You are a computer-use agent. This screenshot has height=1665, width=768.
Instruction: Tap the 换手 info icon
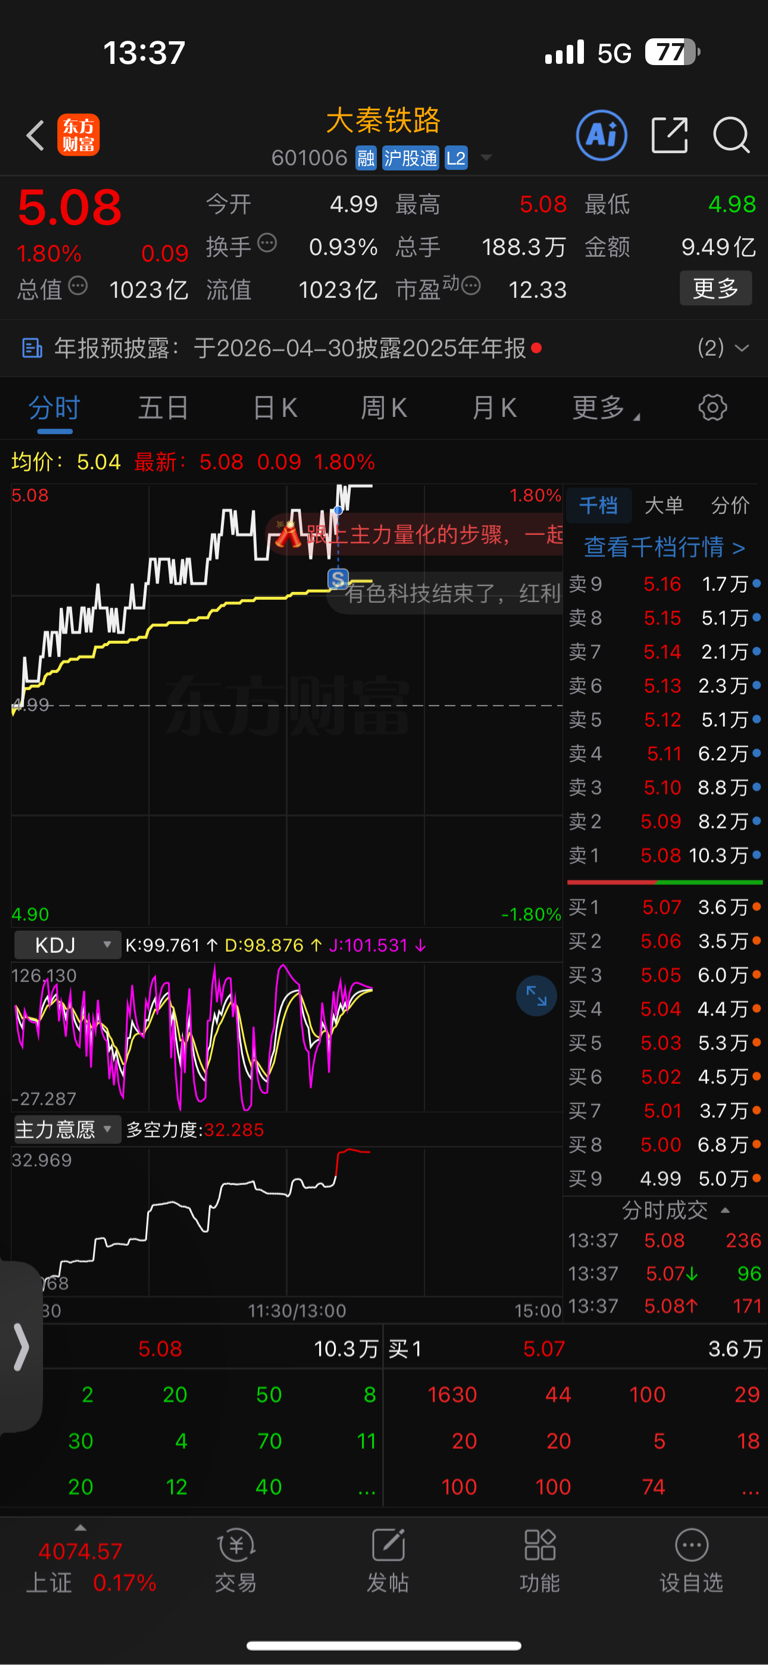point(267,243)
